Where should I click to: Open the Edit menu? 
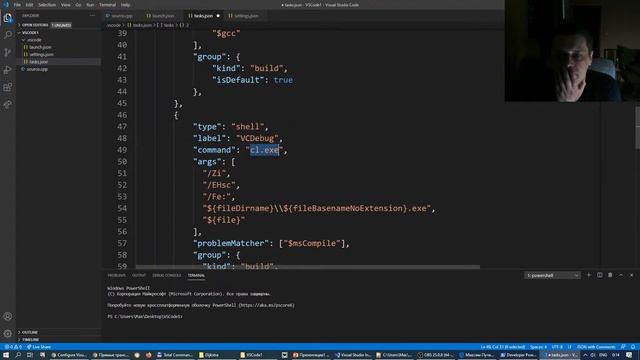tap(29, 5)
